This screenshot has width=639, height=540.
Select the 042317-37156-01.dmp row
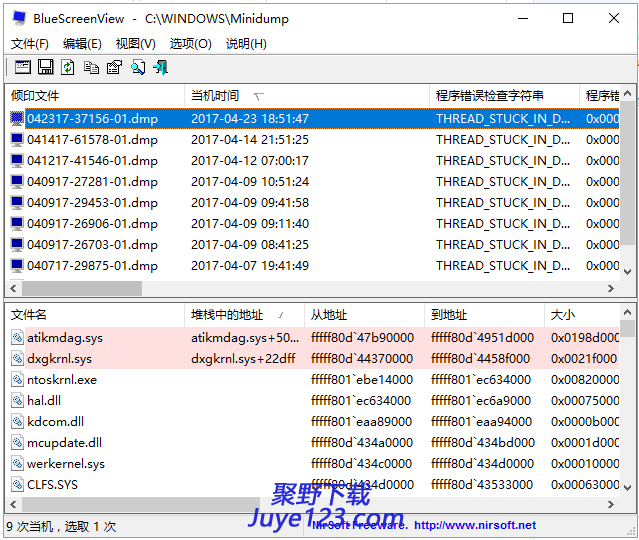point(312,119)
